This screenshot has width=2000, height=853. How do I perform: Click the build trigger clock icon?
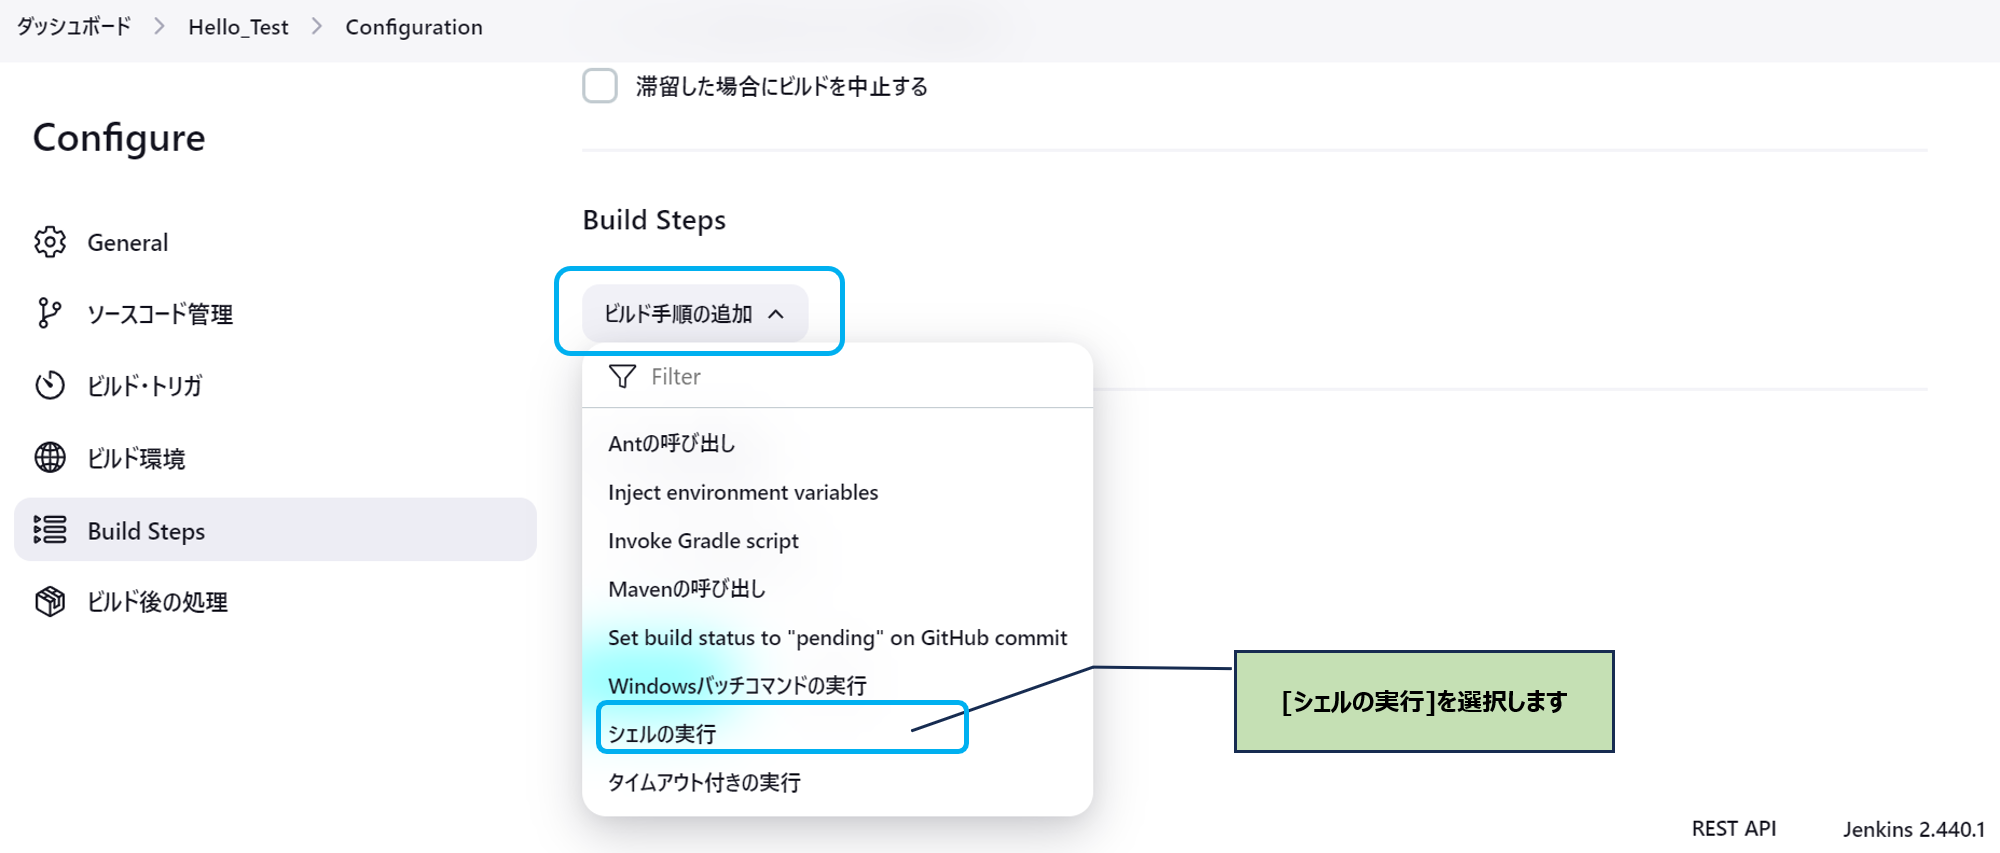(50, 385)
